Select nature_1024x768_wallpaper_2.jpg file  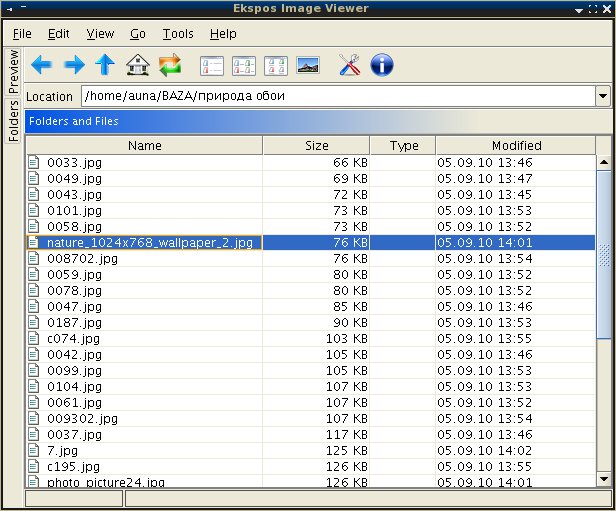coord(150,242)
